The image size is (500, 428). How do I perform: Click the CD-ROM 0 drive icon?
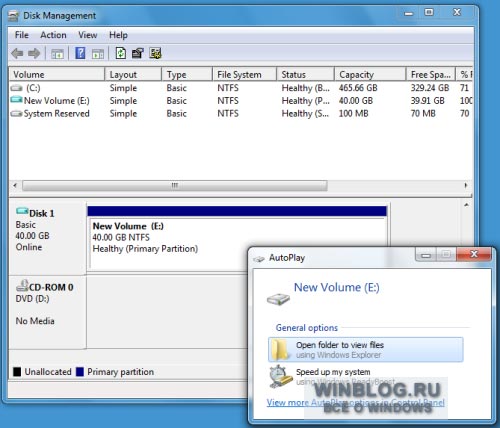(22, 285)
